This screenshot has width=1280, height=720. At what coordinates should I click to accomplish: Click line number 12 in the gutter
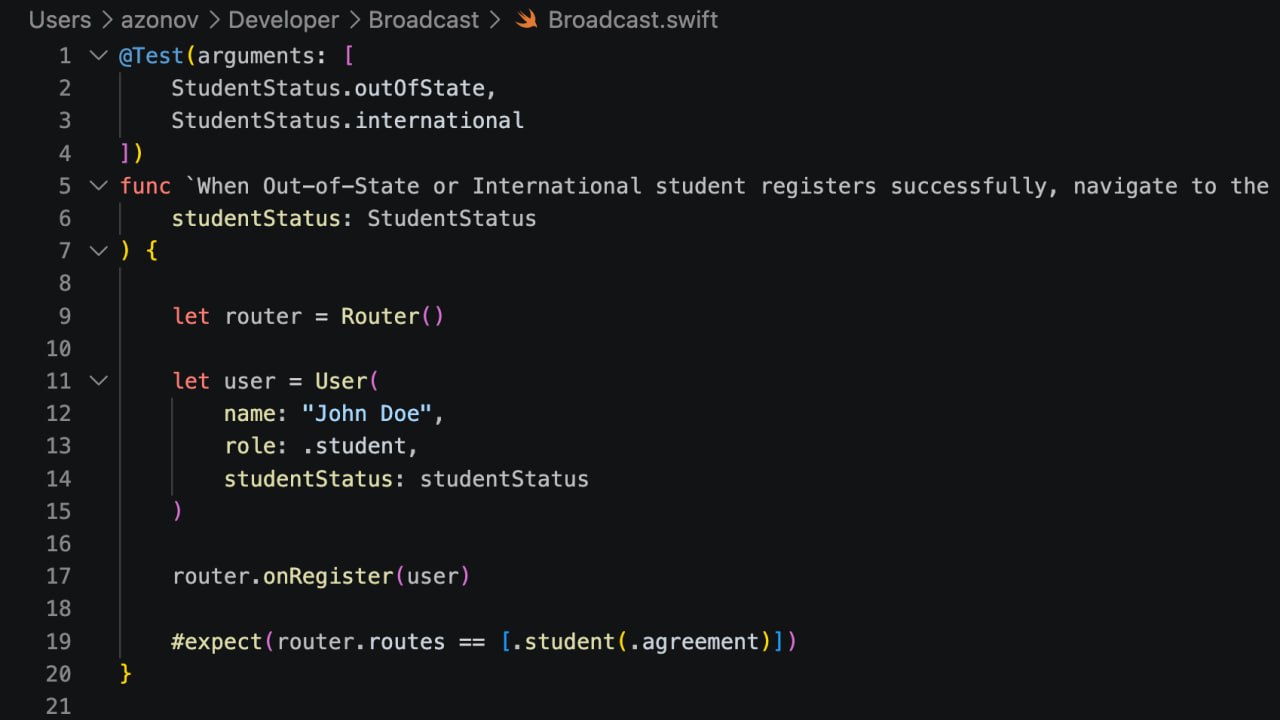click(59, 413)
